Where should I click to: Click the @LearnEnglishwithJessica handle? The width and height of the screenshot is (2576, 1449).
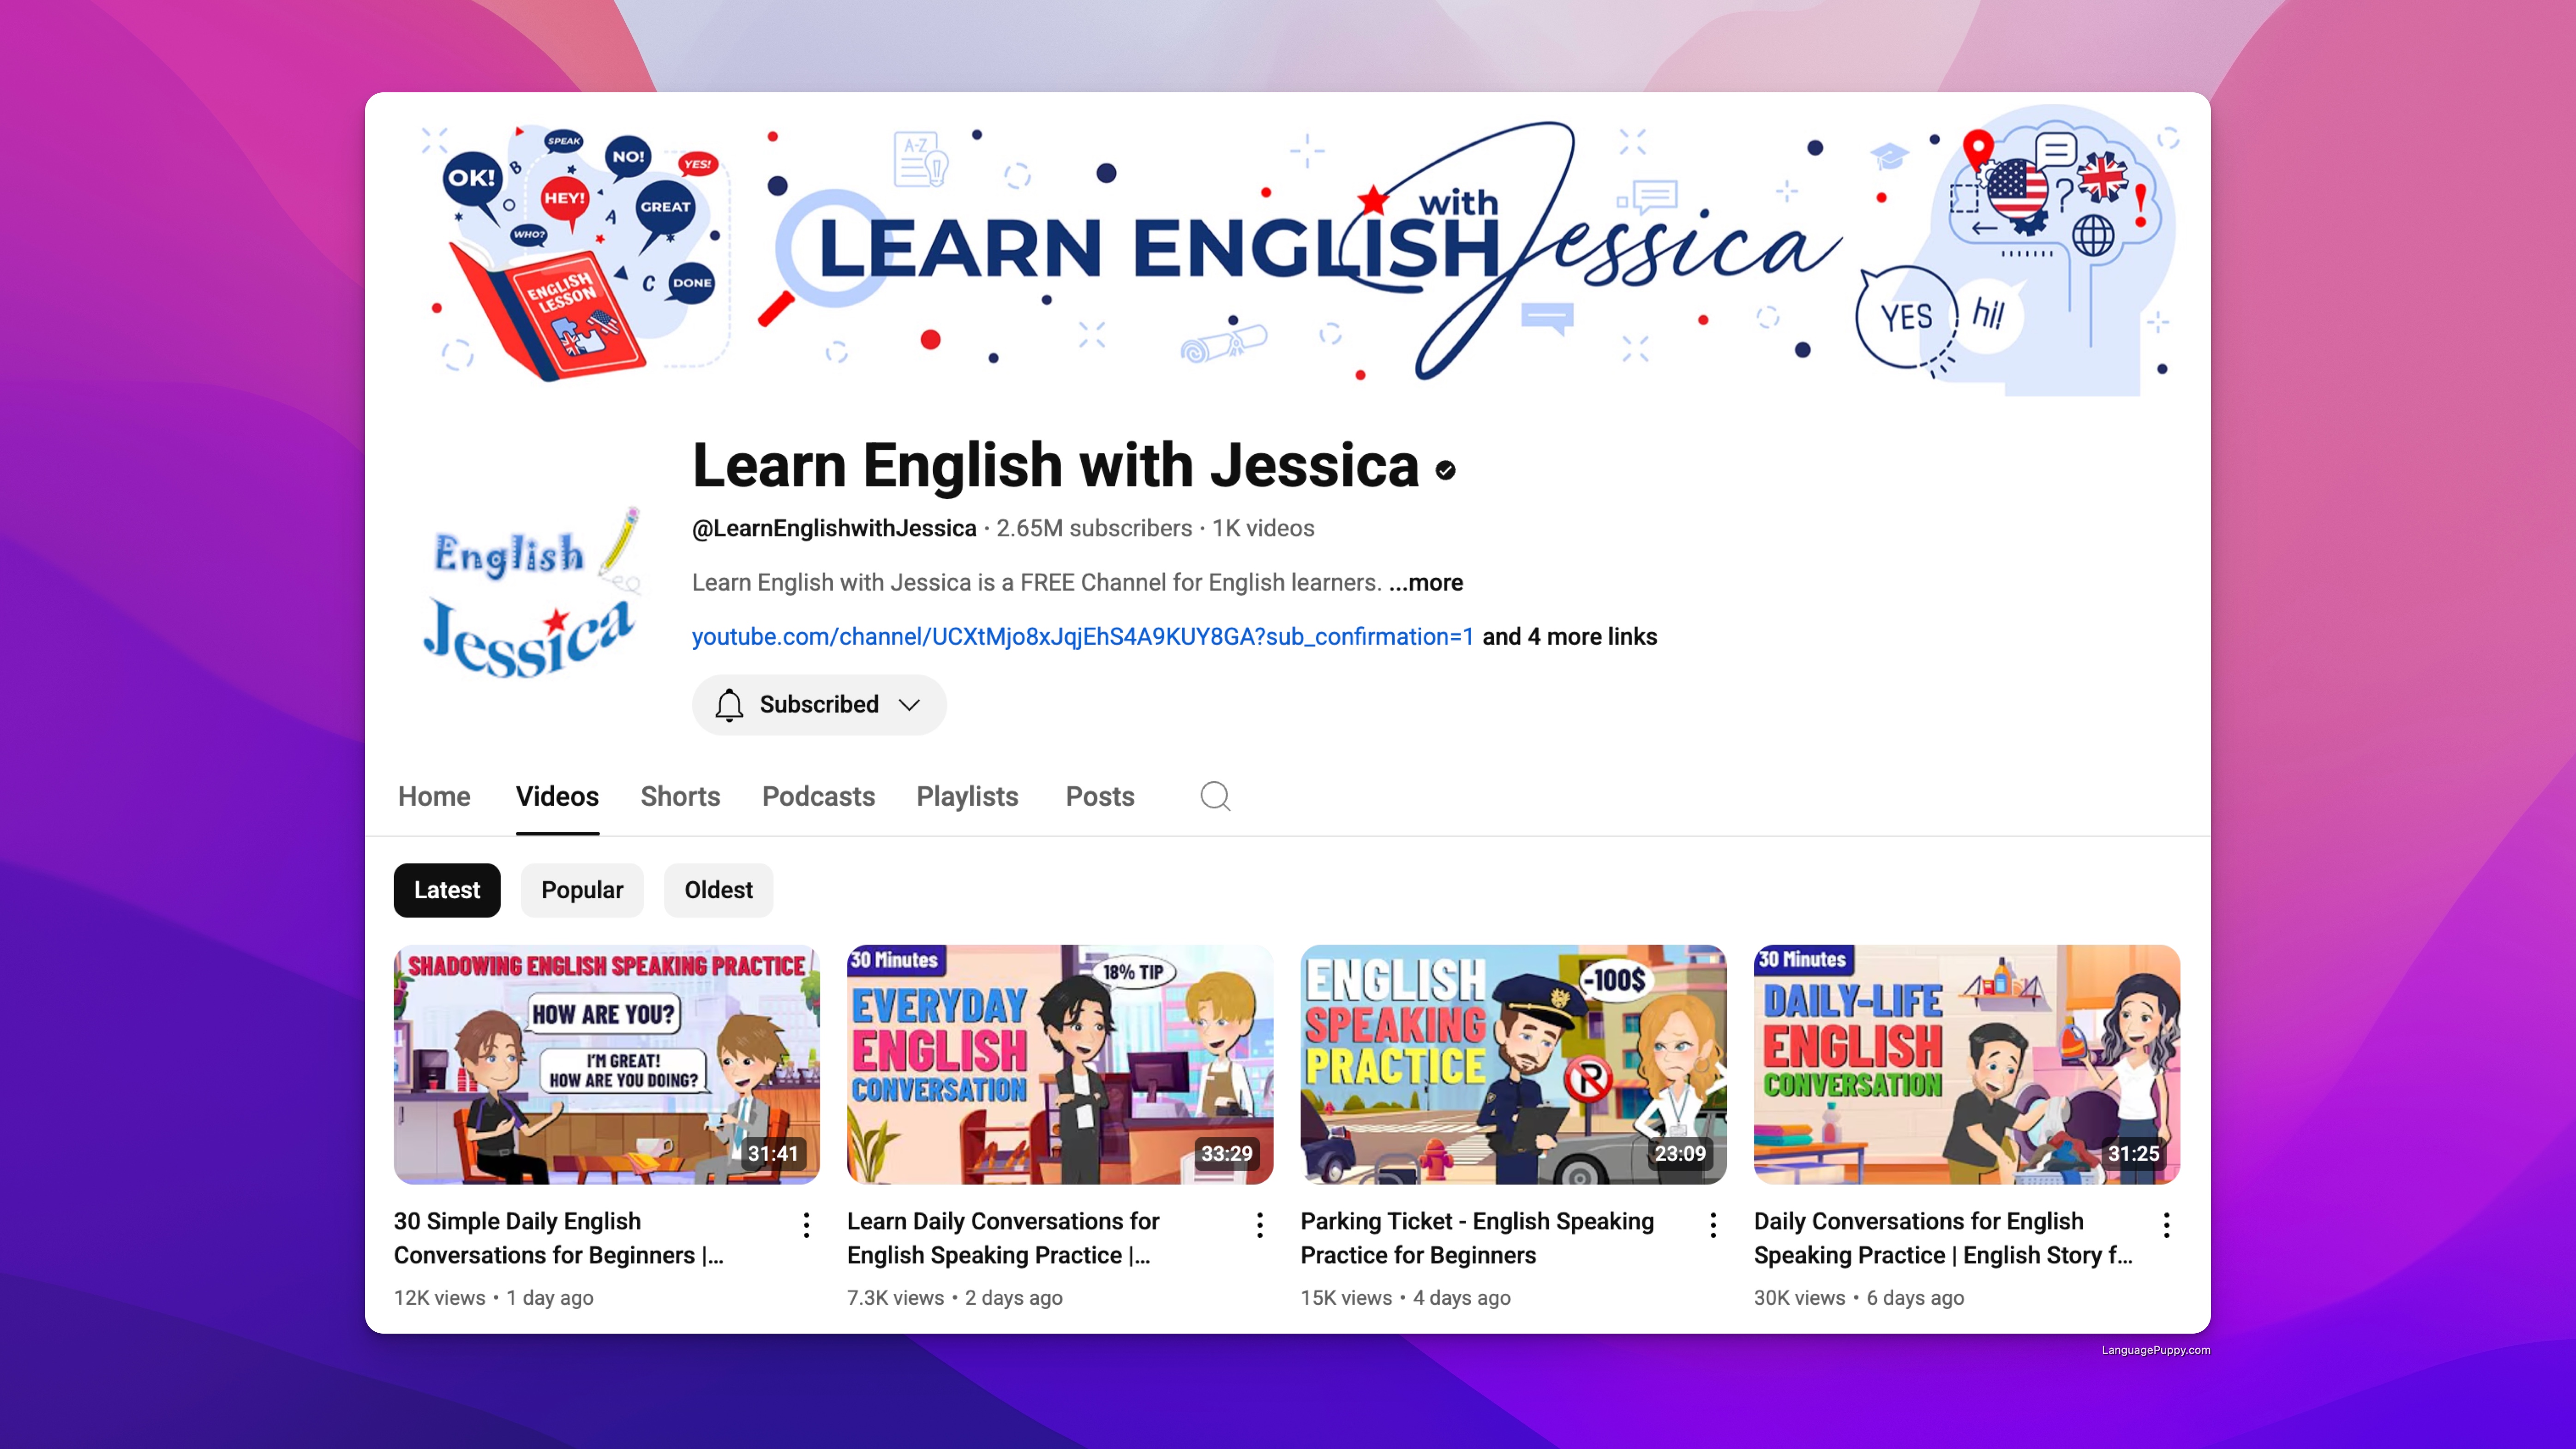coord(834,528)
